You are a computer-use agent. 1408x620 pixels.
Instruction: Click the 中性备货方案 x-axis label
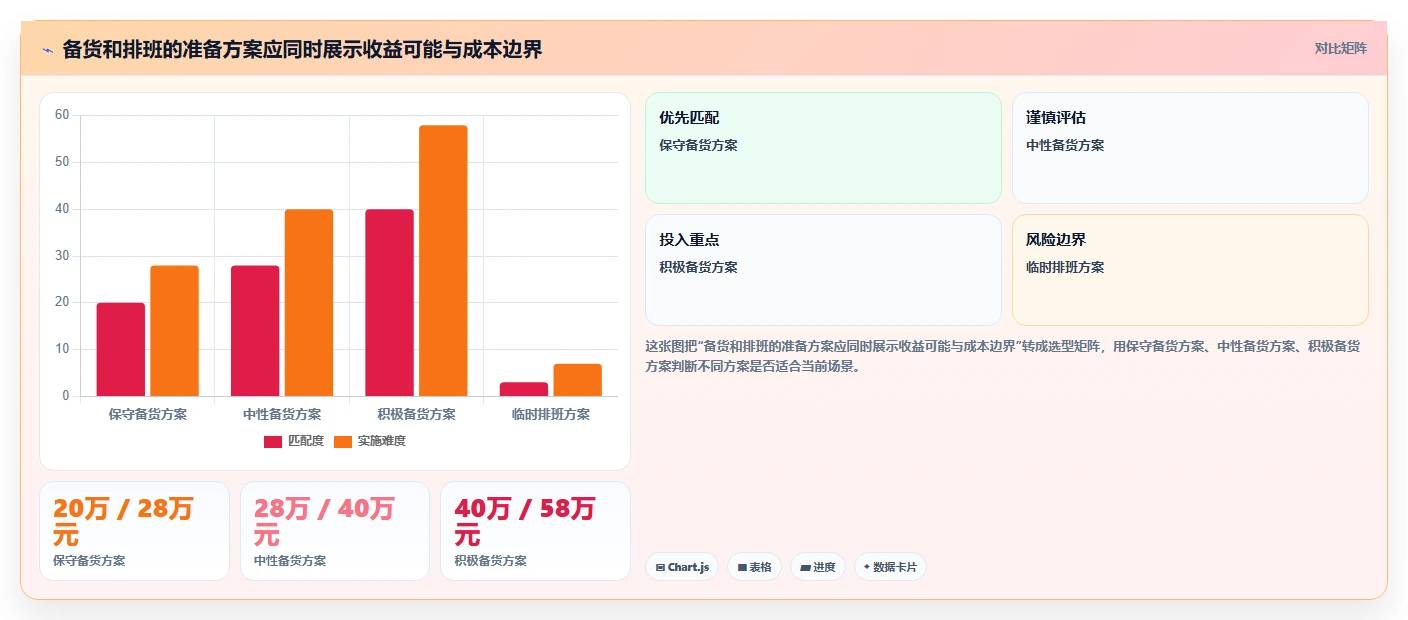pyautogui.click(x=282, y=414)
